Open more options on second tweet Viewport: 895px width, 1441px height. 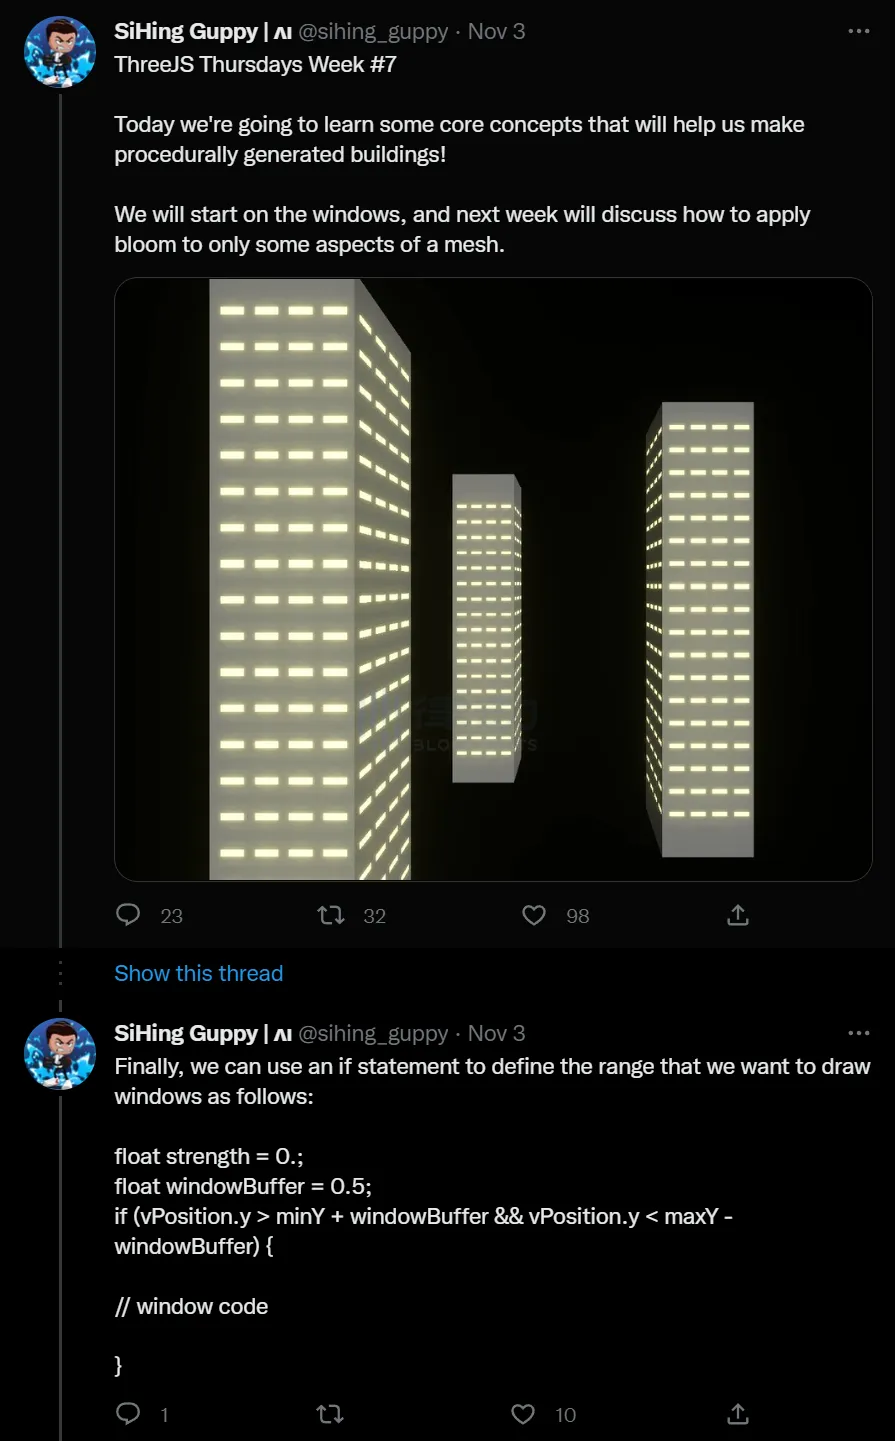coord(858,1033)
